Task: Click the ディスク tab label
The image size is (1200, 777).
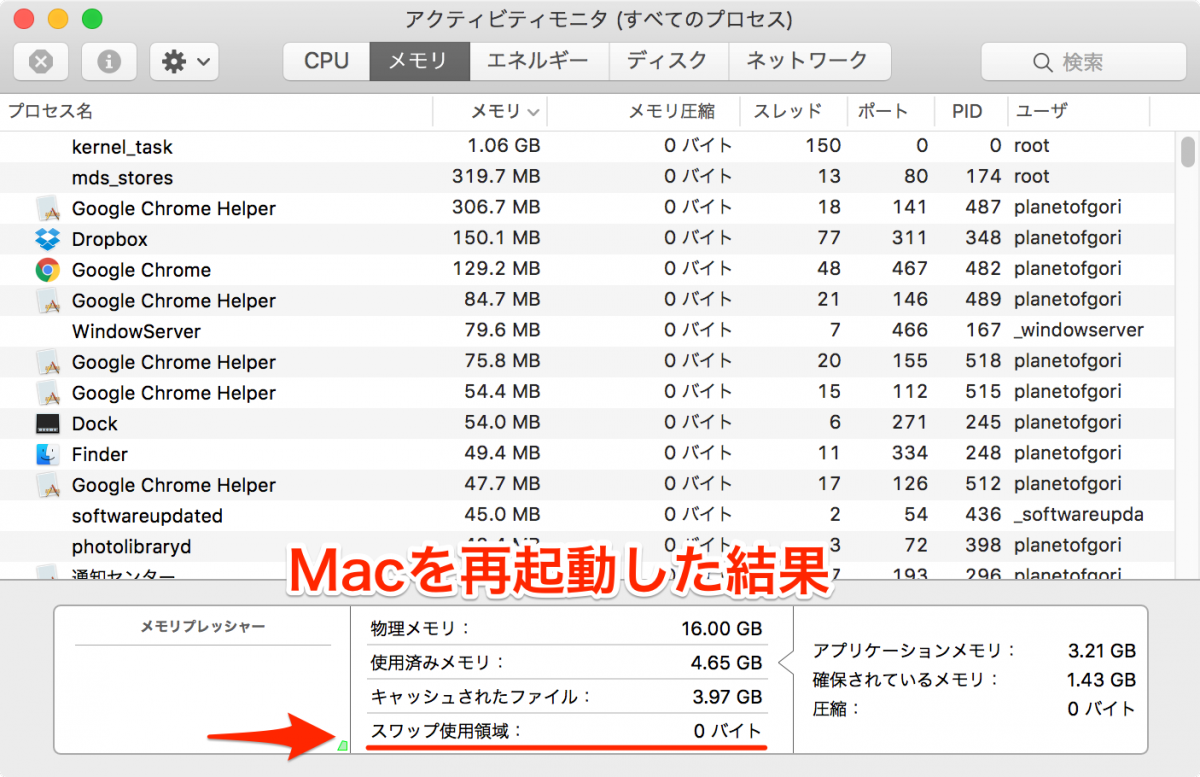Action: (x=668, y=61)
